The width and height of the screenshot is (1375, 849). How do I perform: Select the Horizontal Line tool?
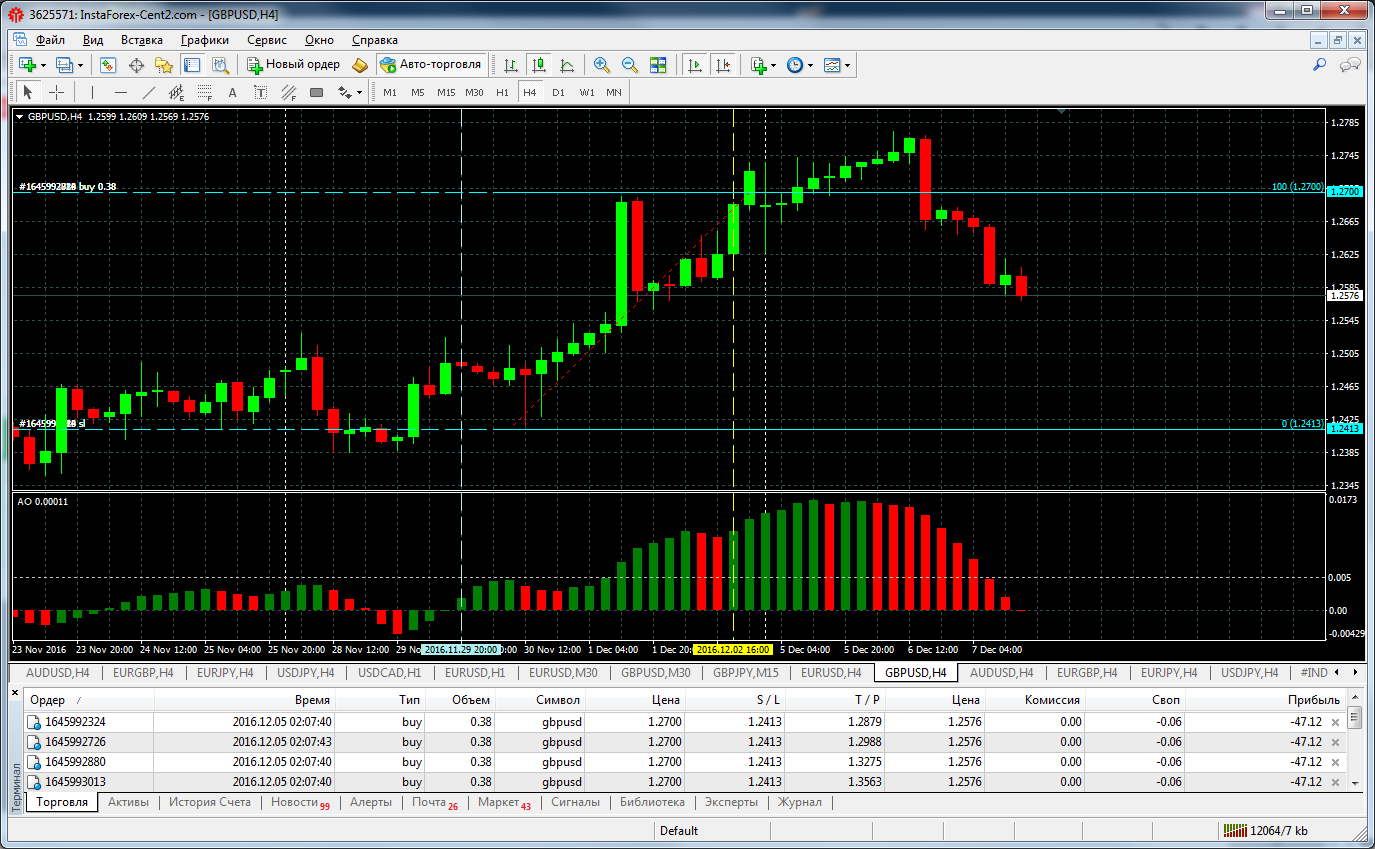coord(121,92)
